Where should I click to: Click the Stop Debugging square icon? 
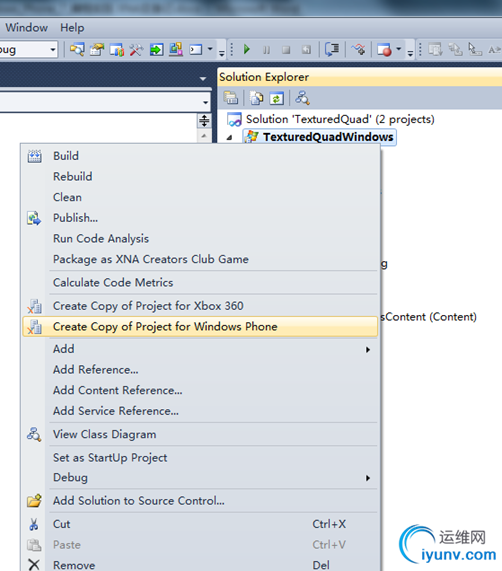tap(286, 50)
